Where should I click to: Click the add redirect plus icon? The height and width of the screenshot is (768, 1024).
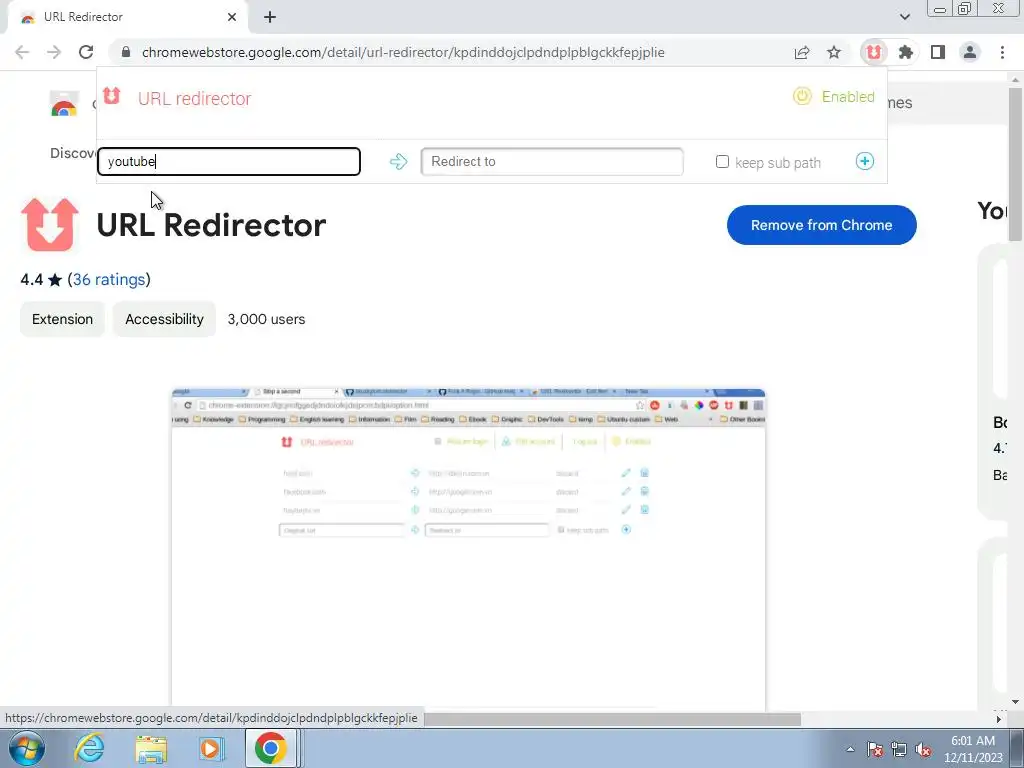pyautogui.click(x=865, y=161)
